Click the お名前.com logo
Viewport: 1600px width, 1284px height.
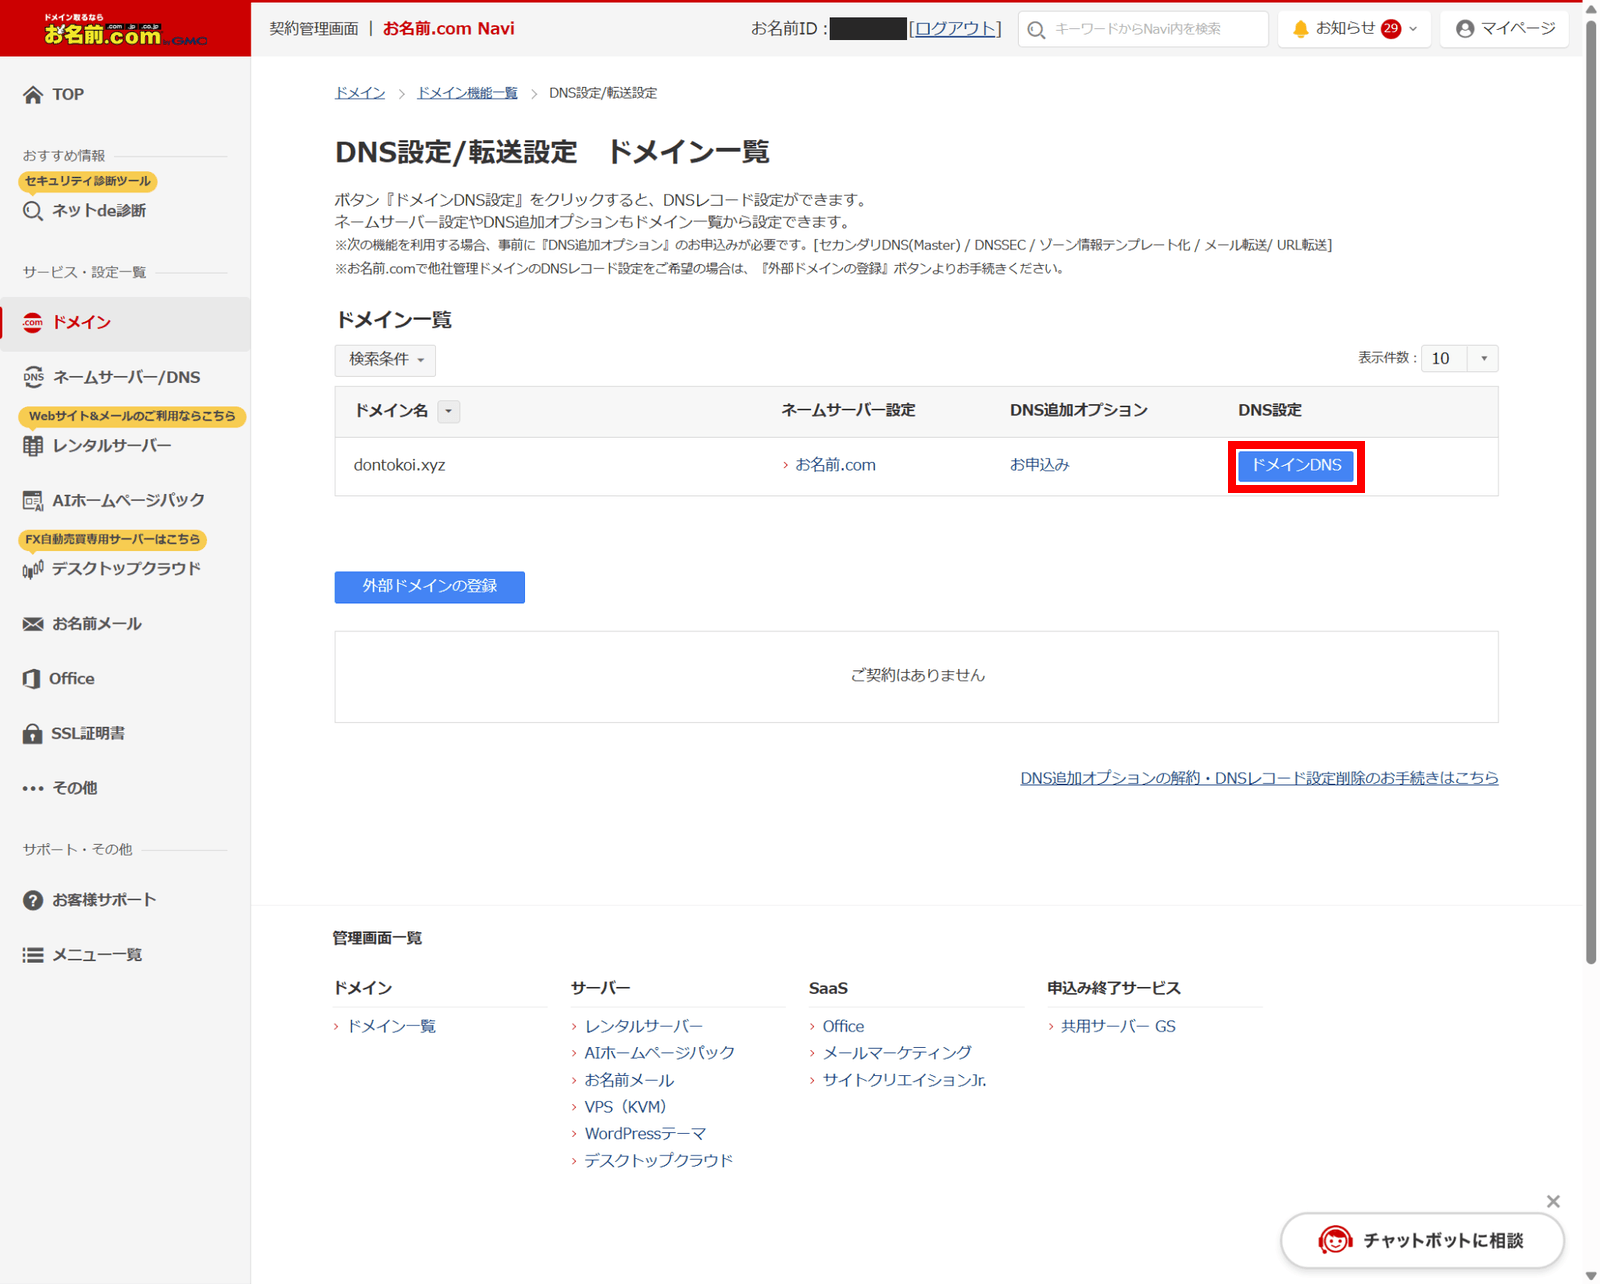(125, 29)
